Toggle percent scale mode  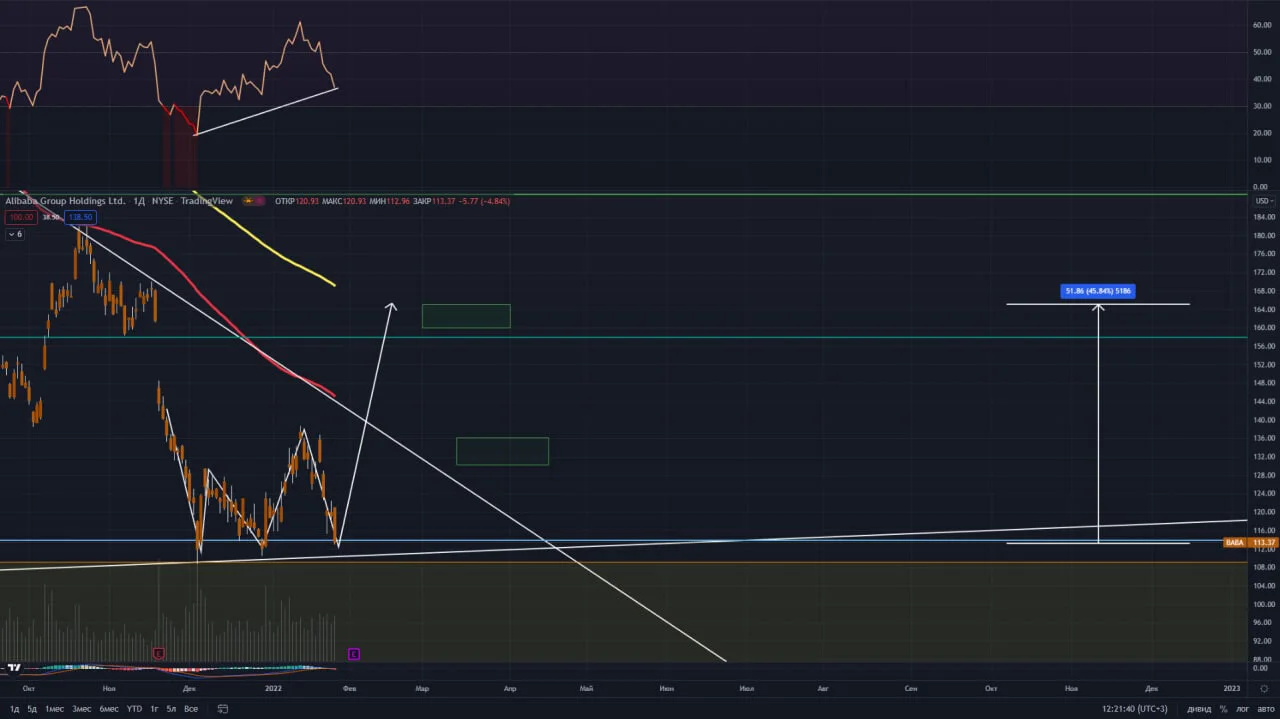(x=1223, y=709)
